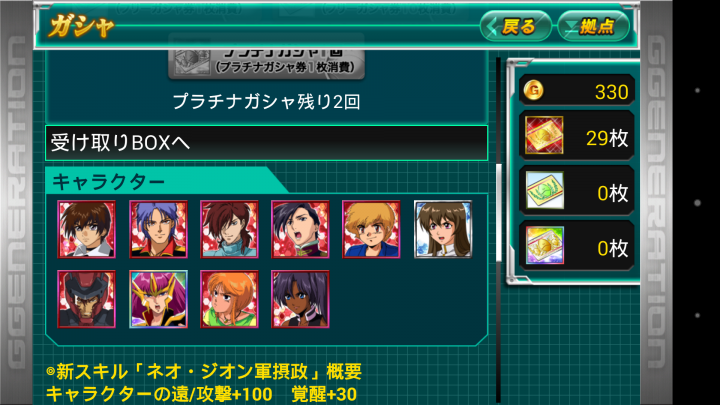
Task: Select the red-helmeted masked character portrait
Action: pyautogui.click(x=86, y=299)
